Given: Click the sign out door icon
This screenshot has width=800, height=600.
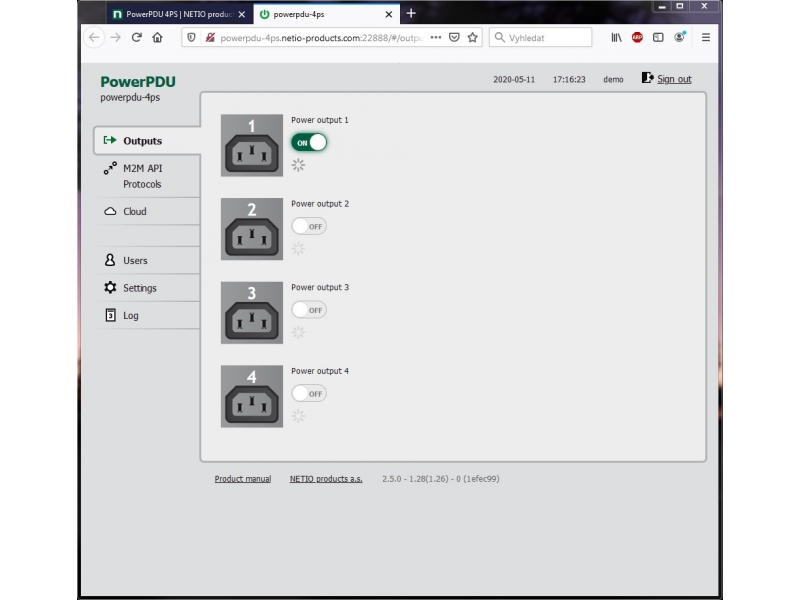Looking at the screenshot, I should pos(647,78).
